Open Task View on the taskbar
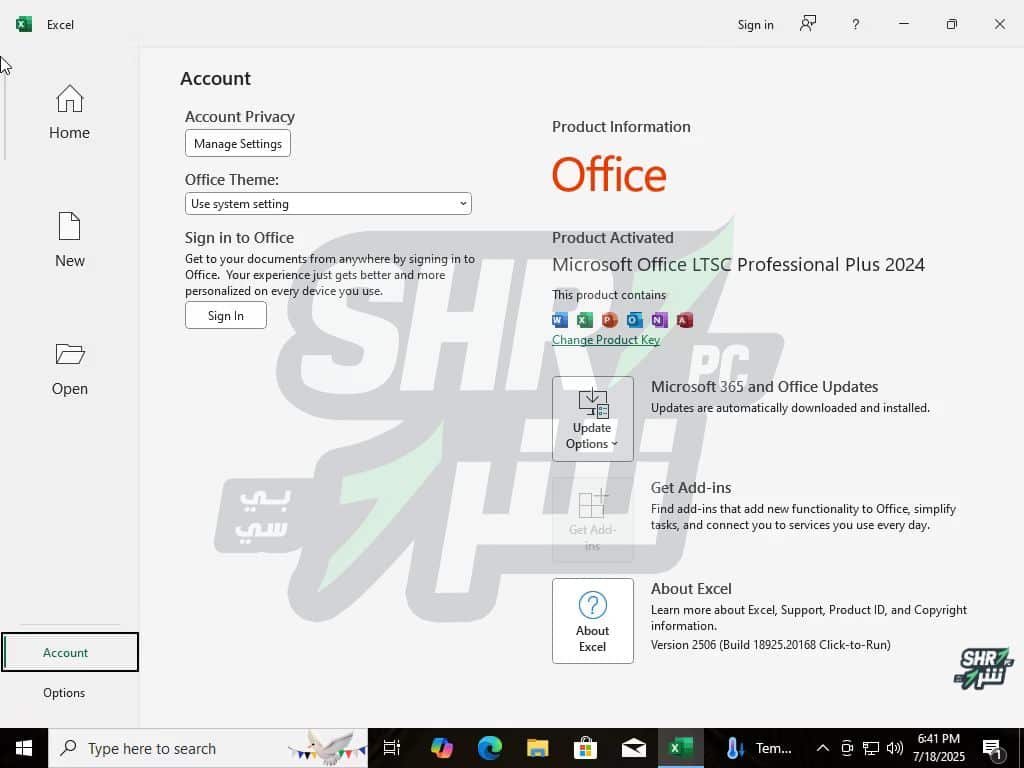 [392, 748]
